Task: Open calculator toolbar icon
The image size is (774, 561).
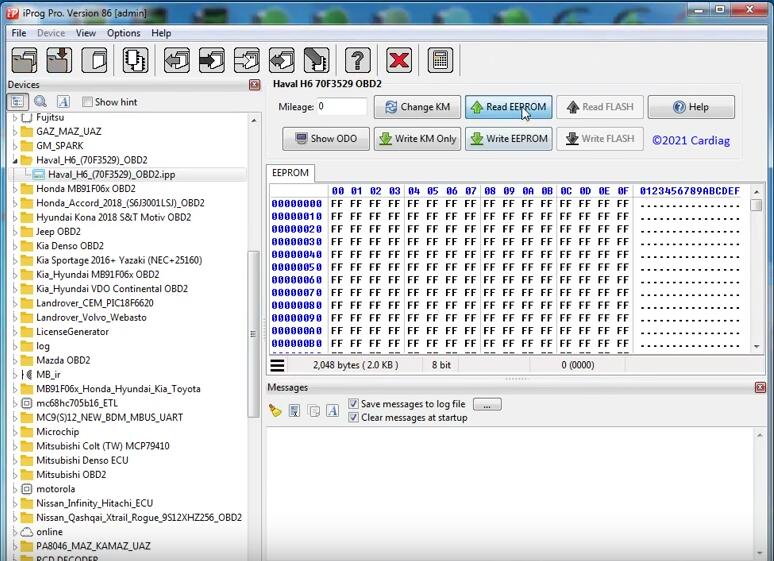Action: pyautogui.click(x=440, y=60)
